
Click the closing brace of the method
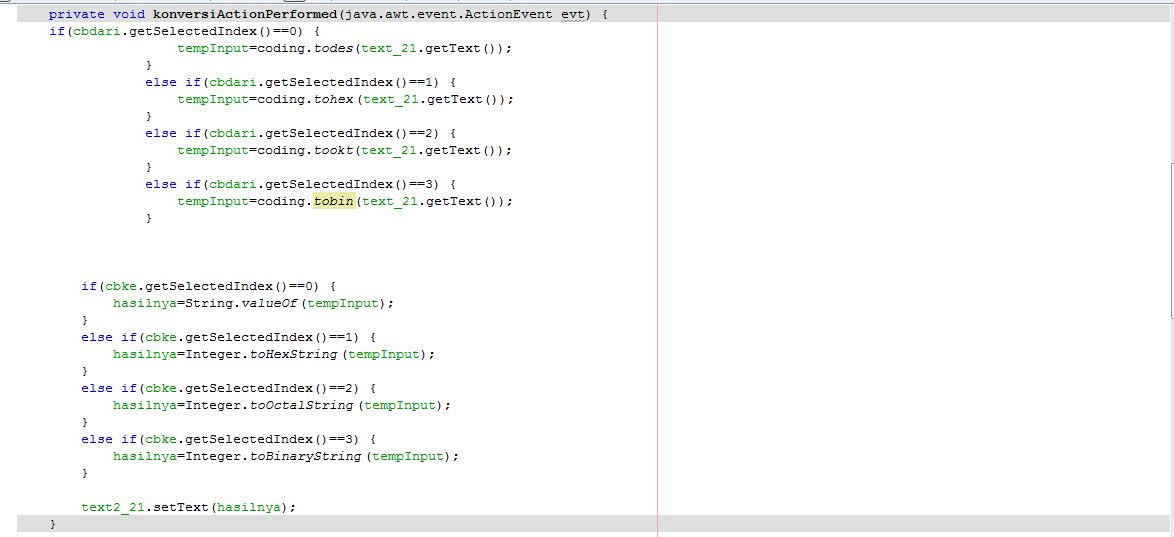(52, 524)
